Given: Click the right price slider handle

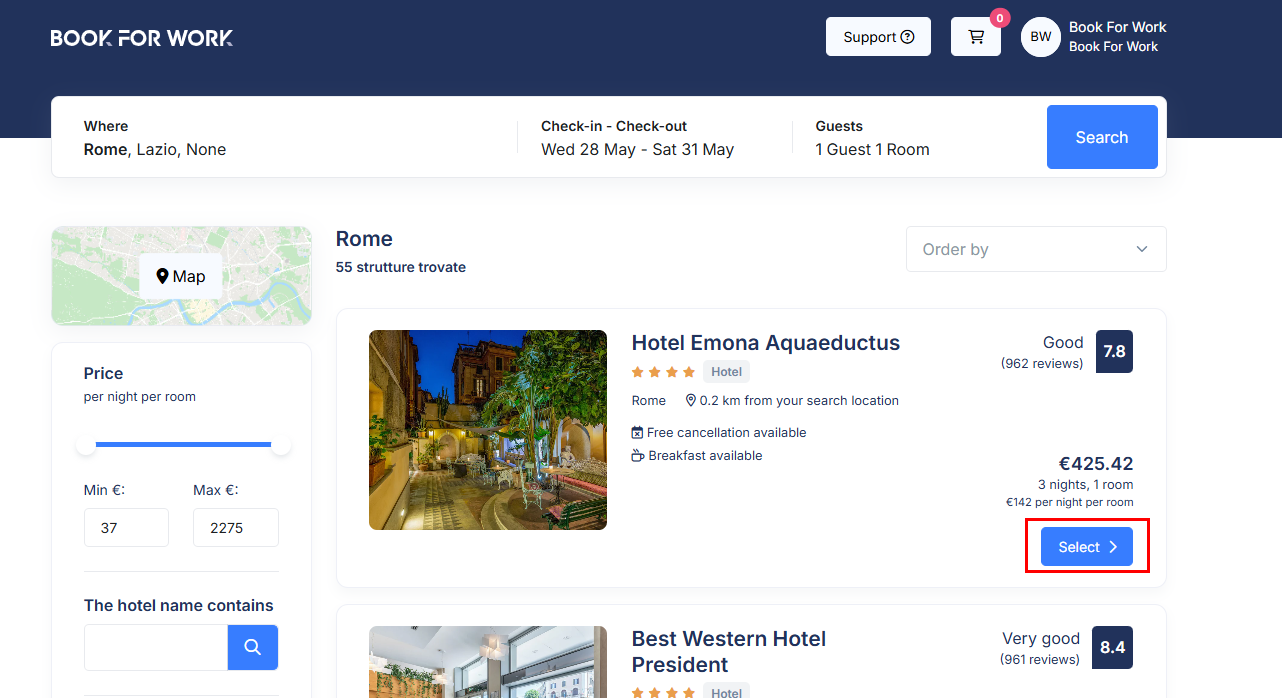Looking at the screenshot, I should pyautogui.click(x=281, y=445).
